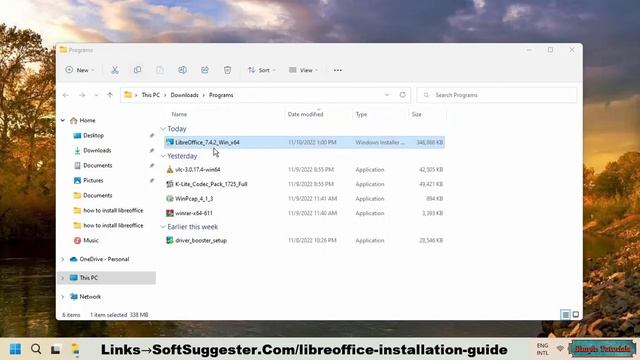The width and height of the screenshot is (640, 360).
Task: Open pinned Documents in the sidebar
Action: [98, 166]
